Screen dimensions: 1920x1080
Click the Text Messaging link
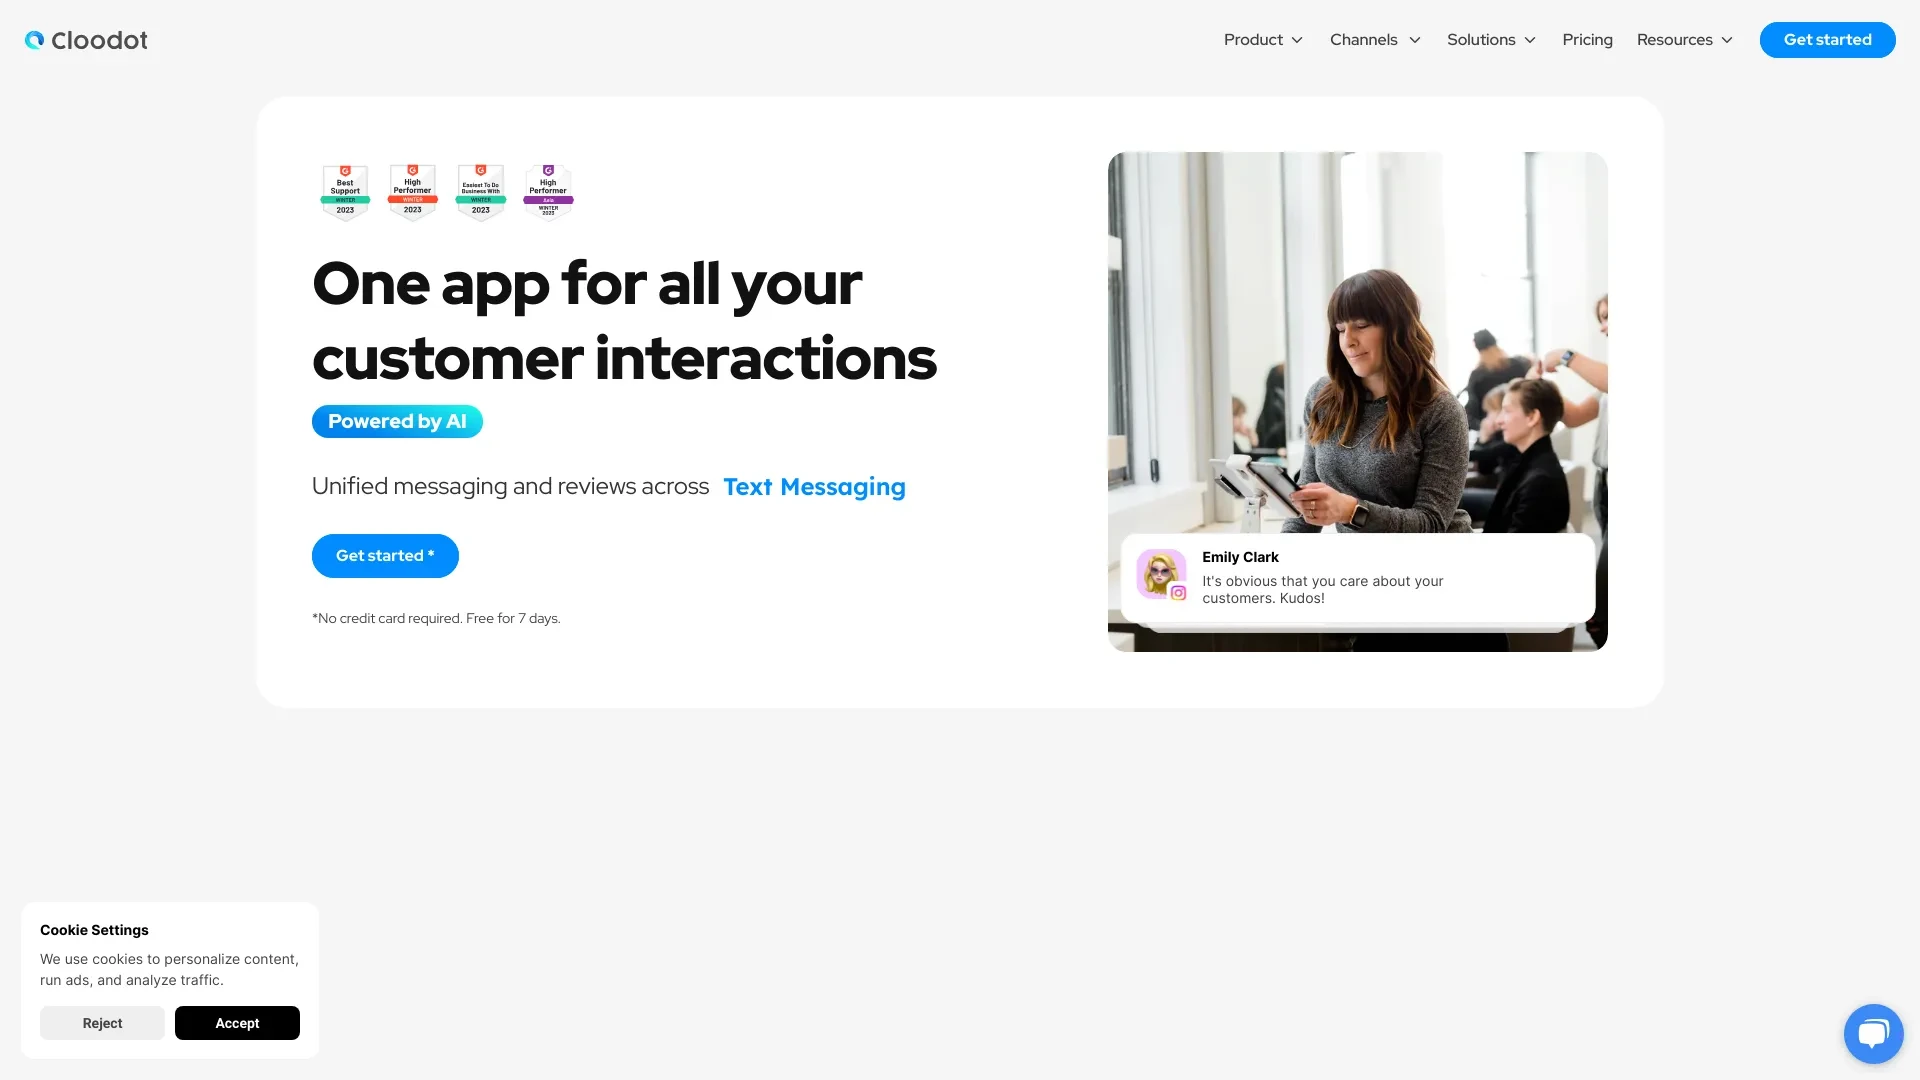(815, 487)
